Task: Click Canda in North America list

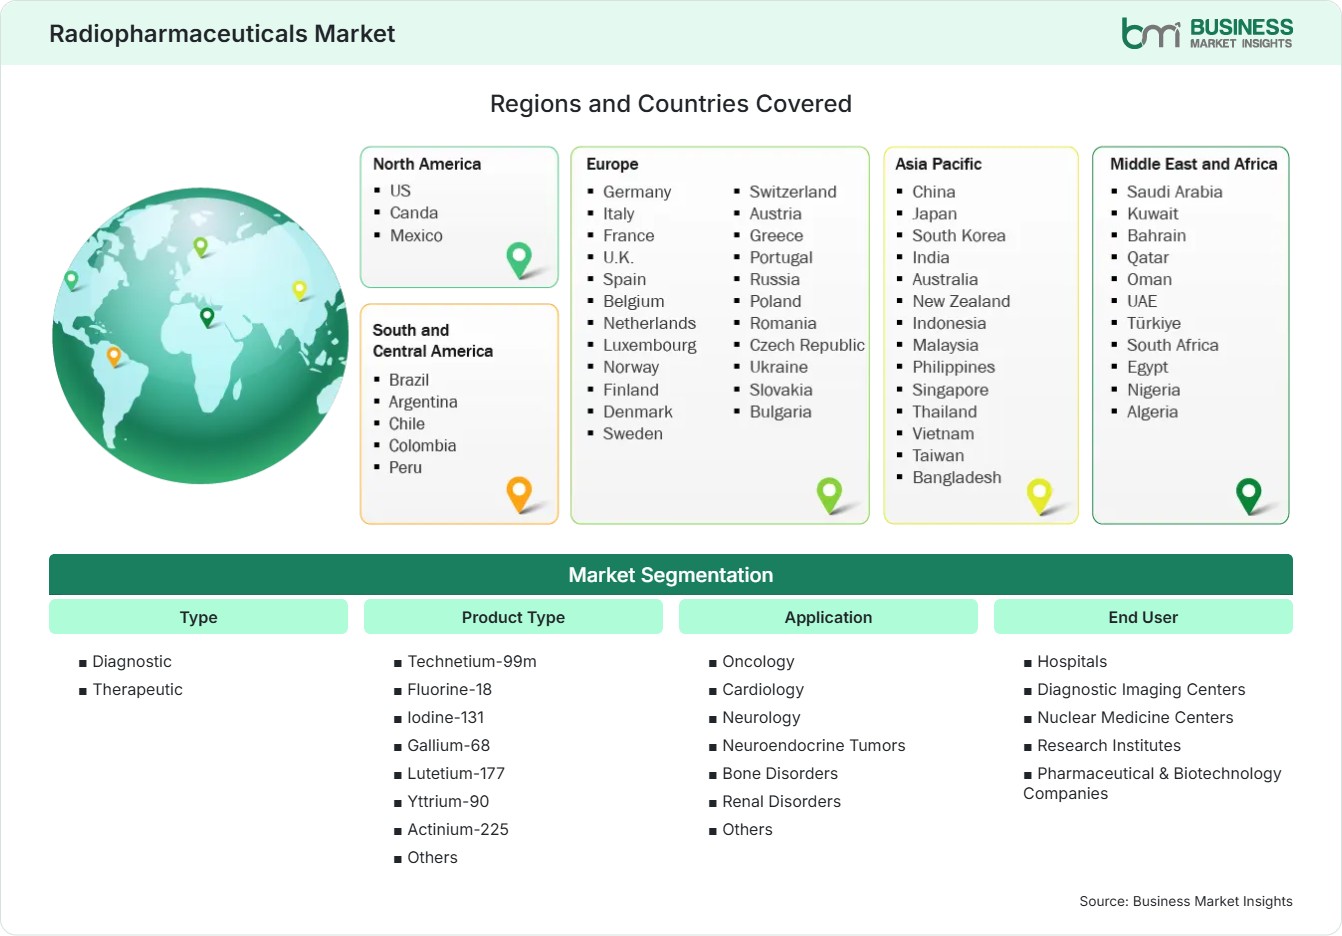Action: (x=414, y=212)
